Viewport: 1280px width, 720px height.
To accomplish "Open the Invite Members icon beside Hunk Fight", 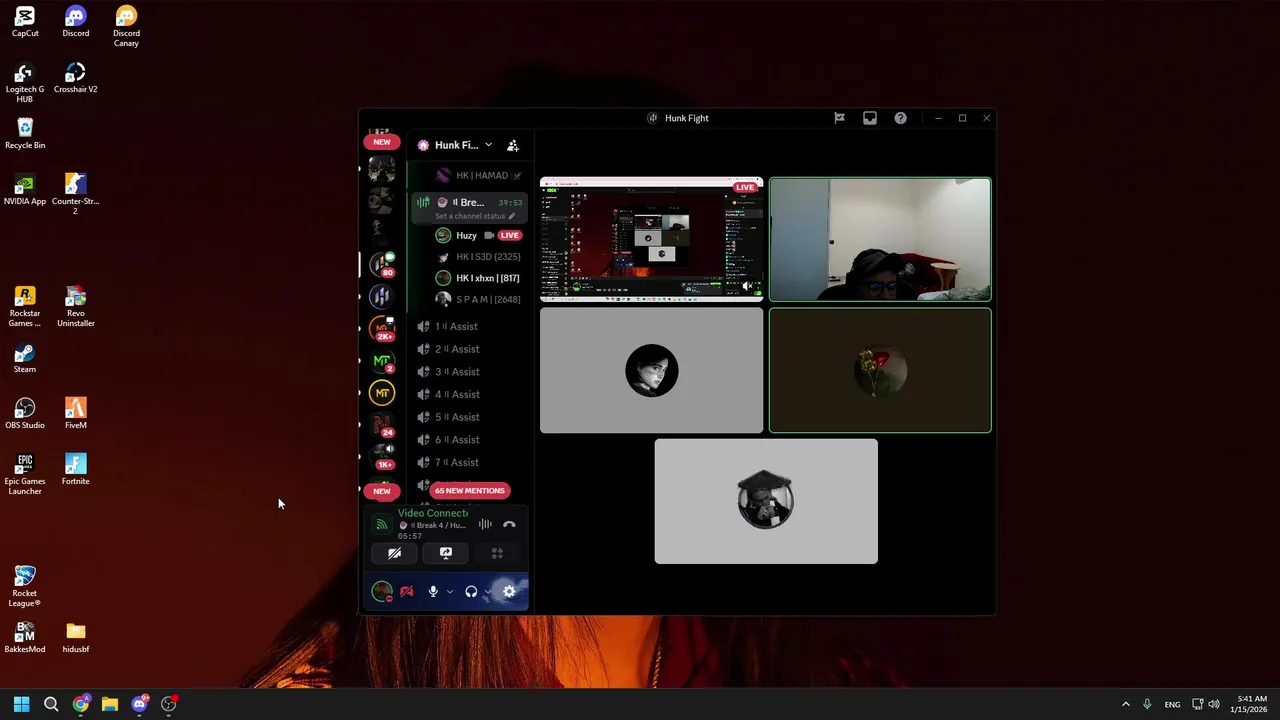I will point(512,145).
